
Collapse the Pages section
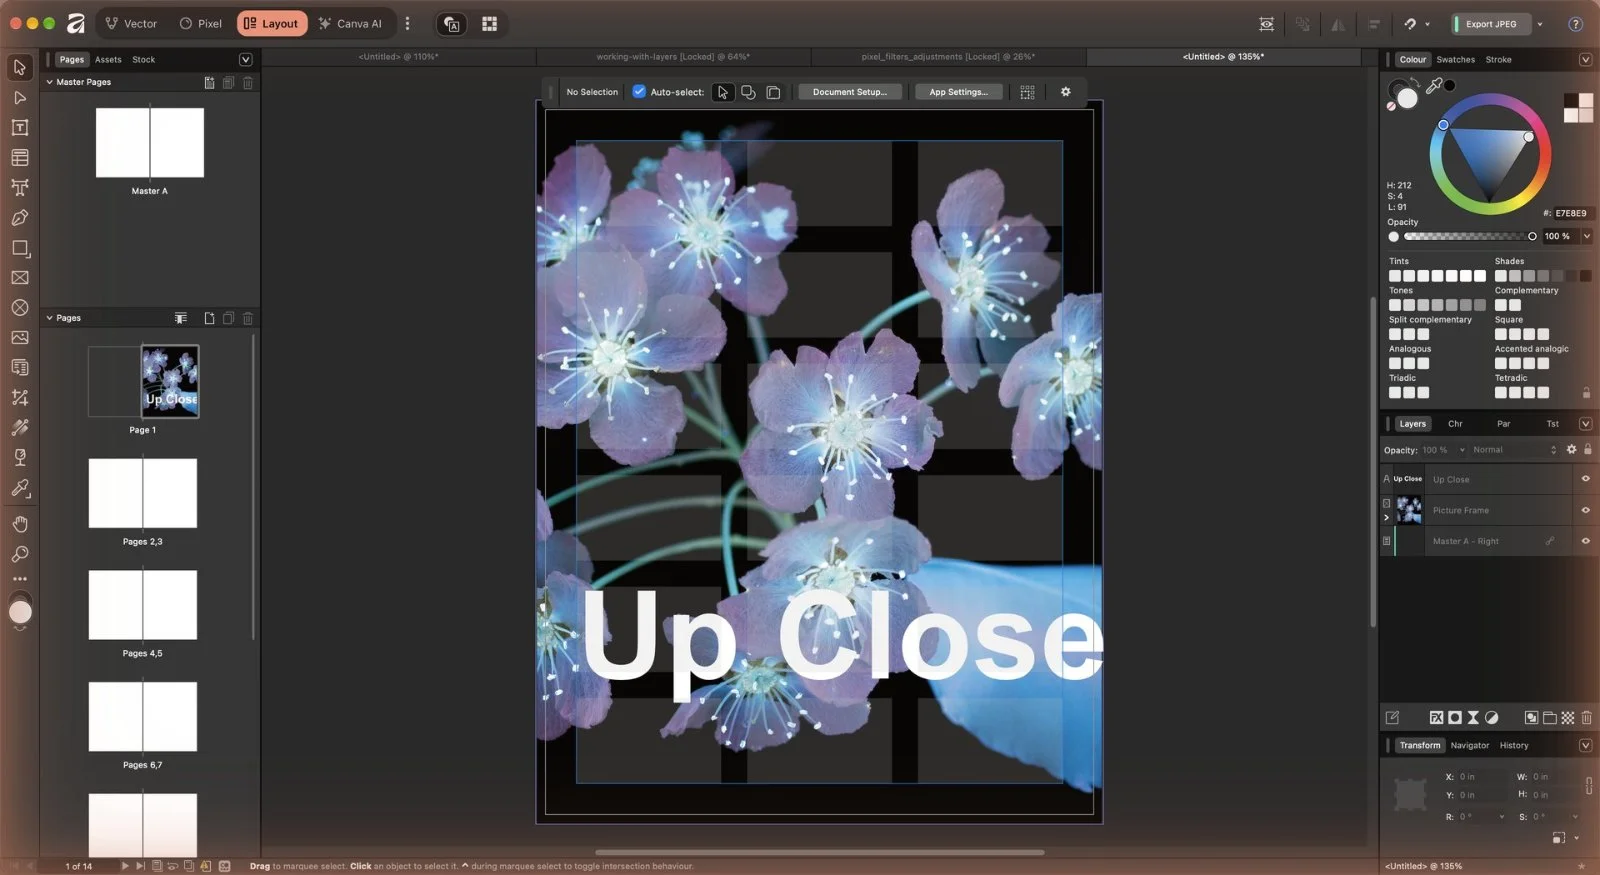click(49, 318)
